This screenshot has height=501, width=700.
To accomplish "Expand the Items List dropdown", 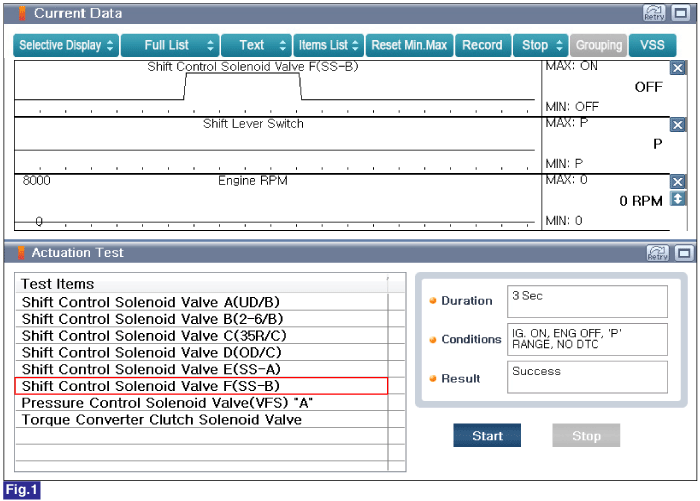I will (x=329, y=45).
